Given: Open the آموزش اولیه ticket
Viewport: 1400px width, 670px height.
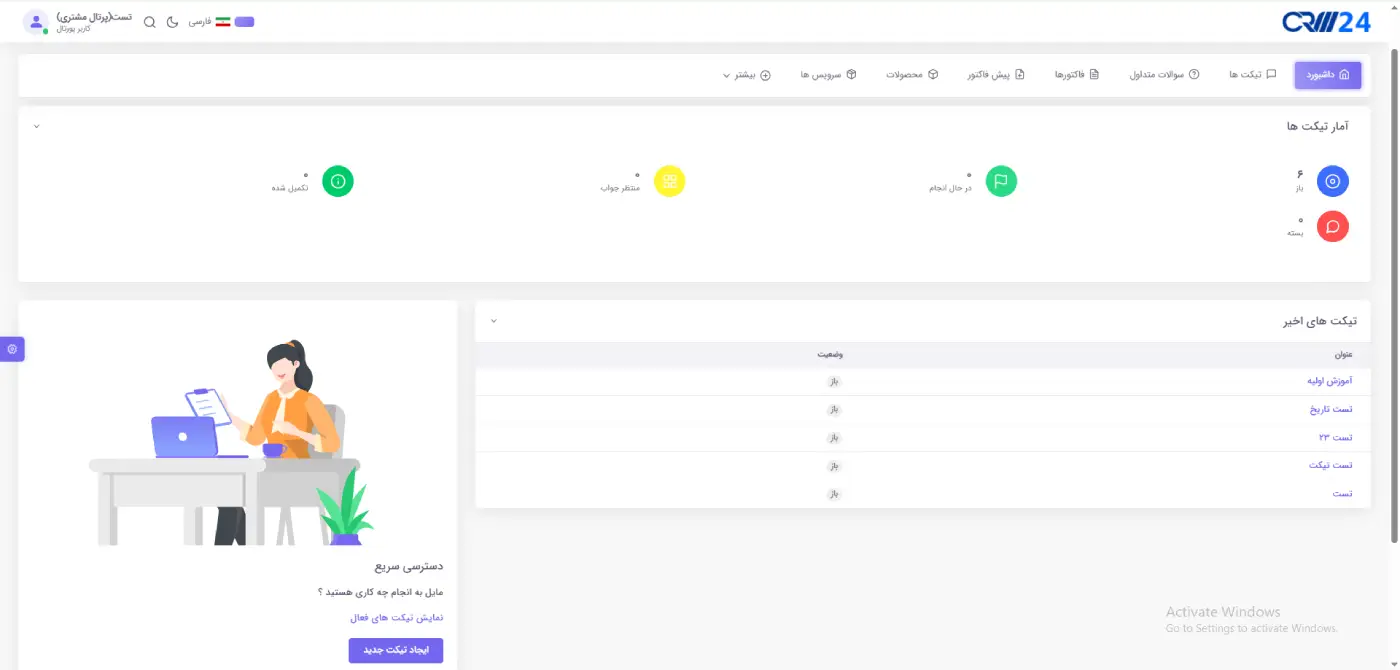Looking at the screenshot, I should point(1329,381).
